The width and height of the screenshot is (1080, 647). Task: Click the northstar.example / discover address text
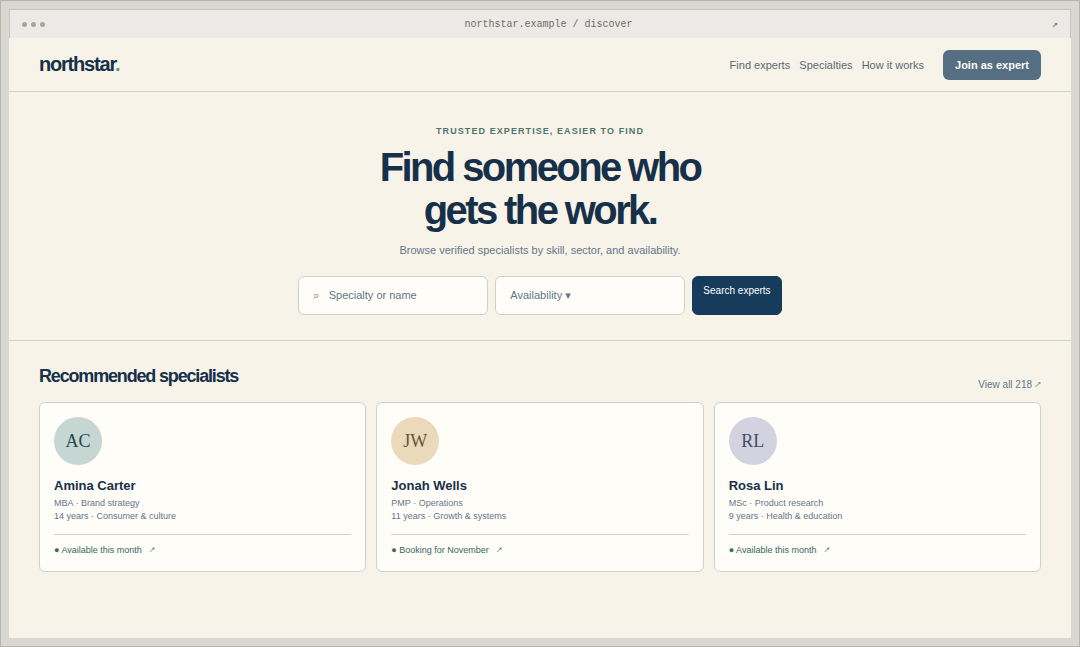point(548,23)
